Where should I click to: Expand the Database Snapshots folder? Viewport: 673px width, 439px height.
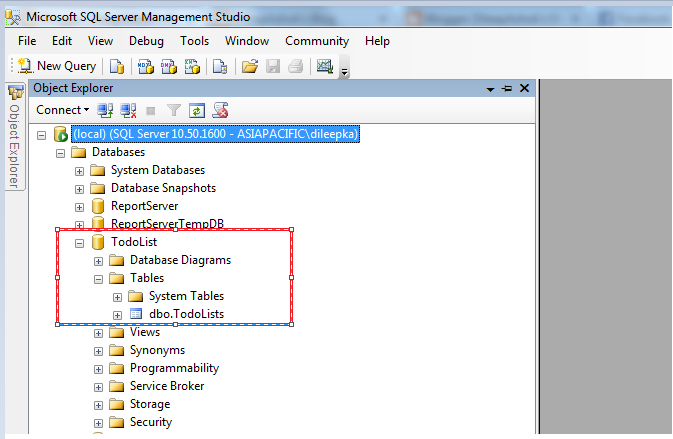[x=79, y=189]
